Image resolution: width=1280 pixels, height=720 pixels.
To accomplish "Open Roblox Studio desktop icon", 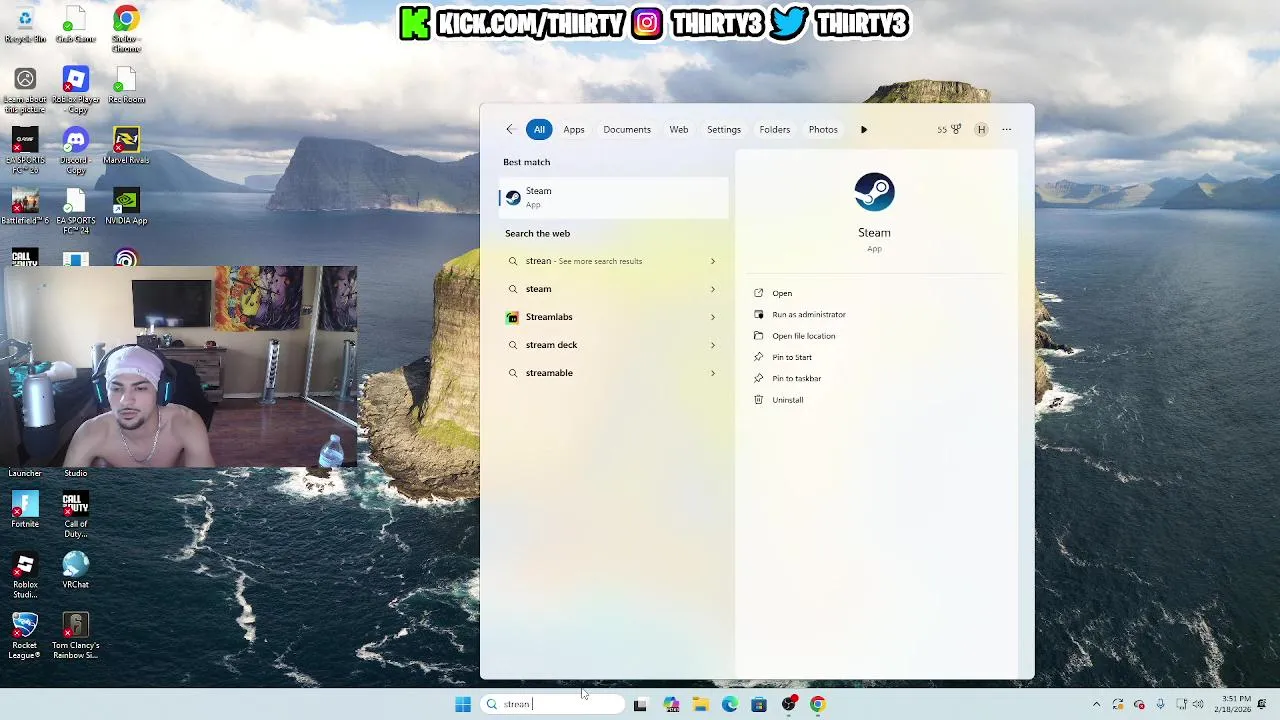I will pyautogui.click(x=25, y=576).
